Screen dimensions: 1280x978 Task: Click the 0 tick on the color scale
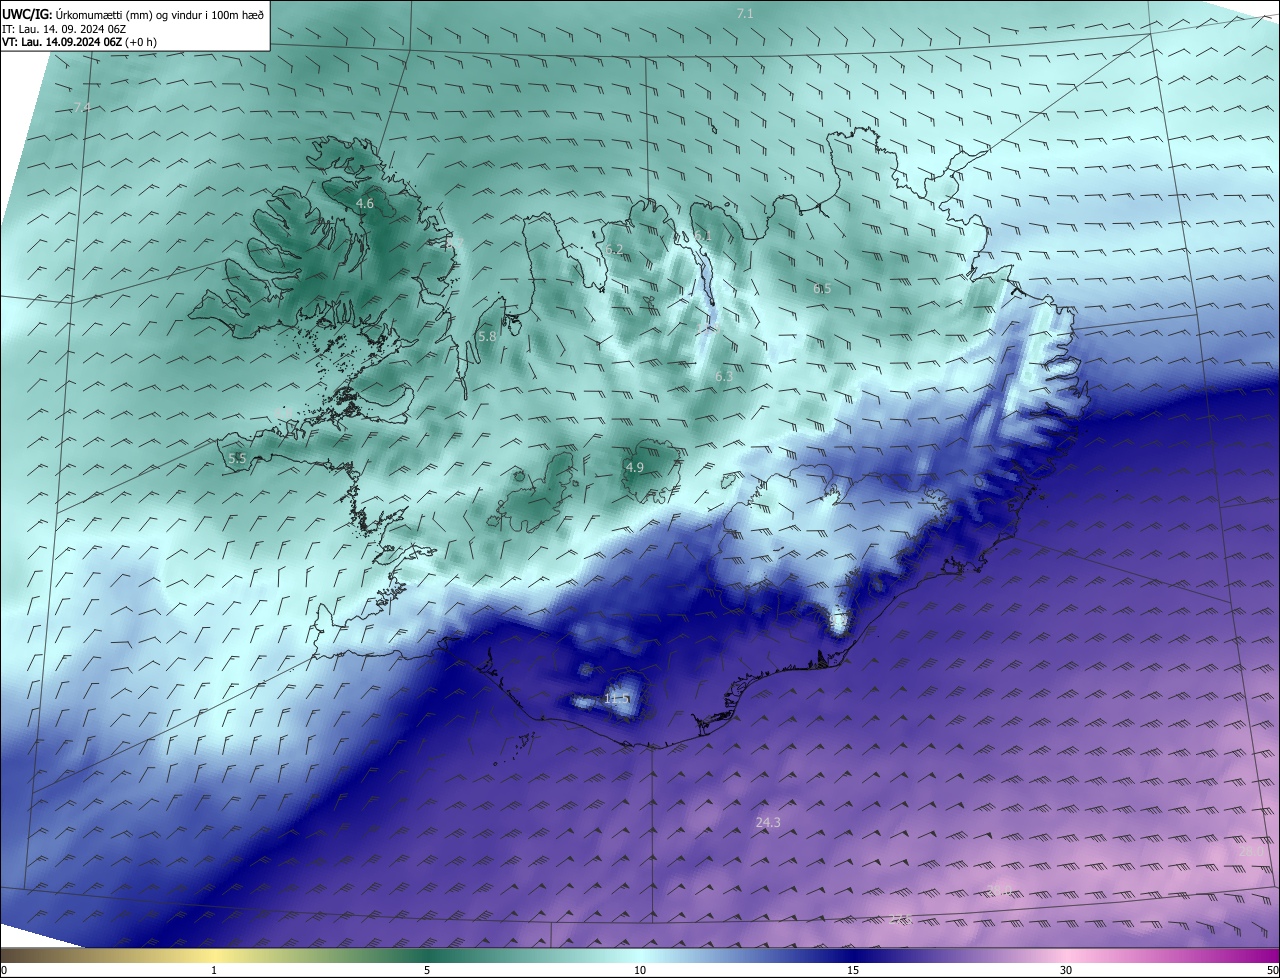[x=4, y=971]
